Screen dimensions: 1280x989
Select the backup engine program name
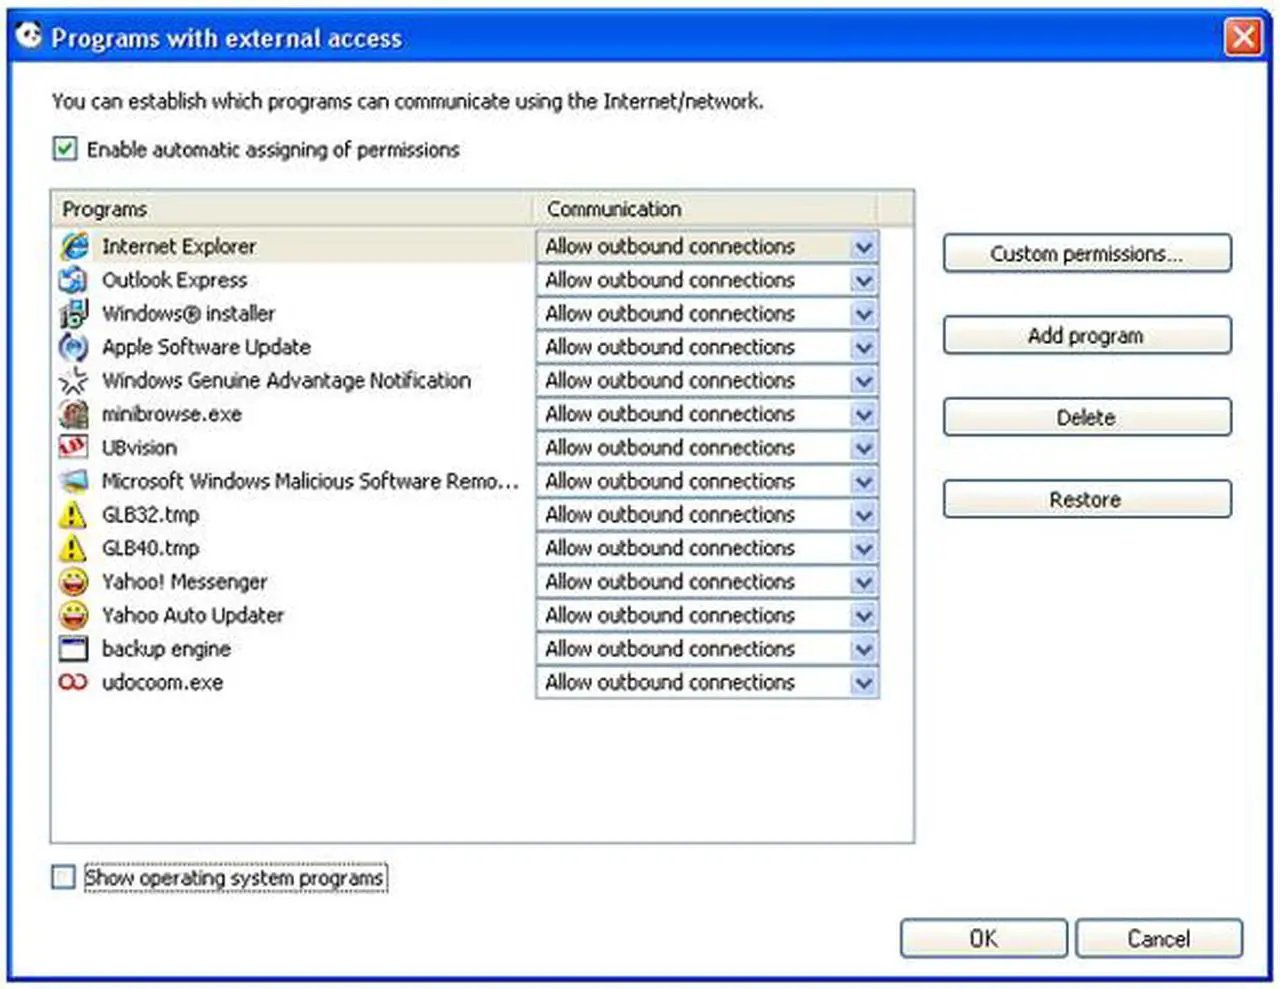[166, 649]
